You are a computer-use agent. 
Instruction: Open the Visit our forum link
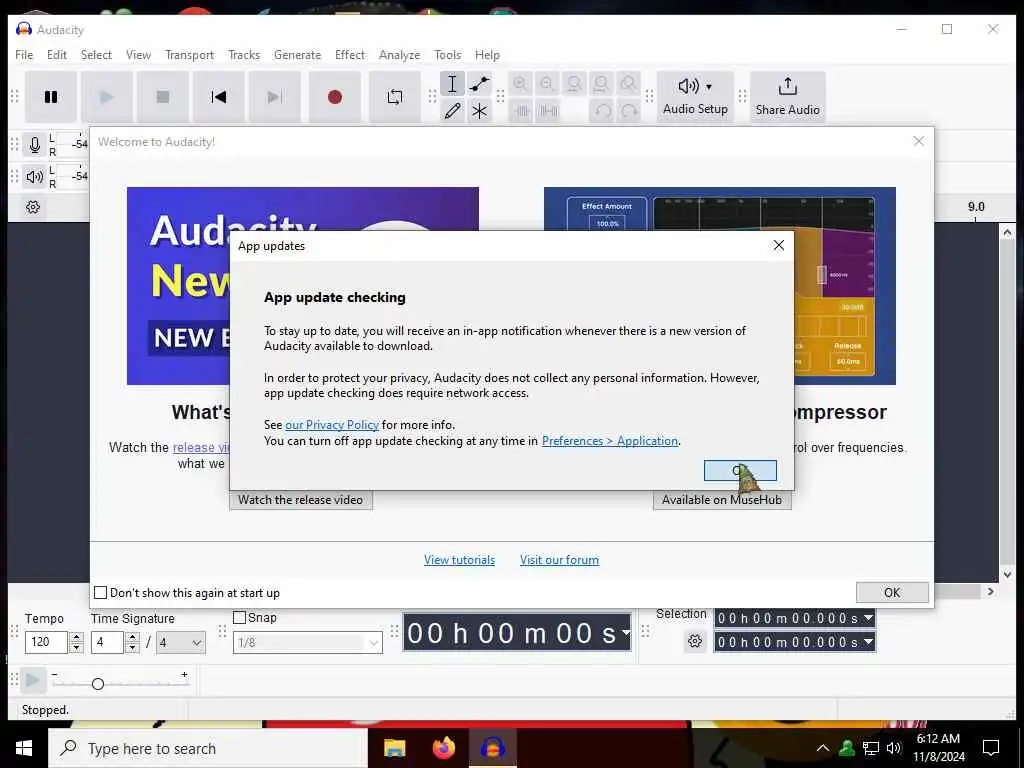559,560
